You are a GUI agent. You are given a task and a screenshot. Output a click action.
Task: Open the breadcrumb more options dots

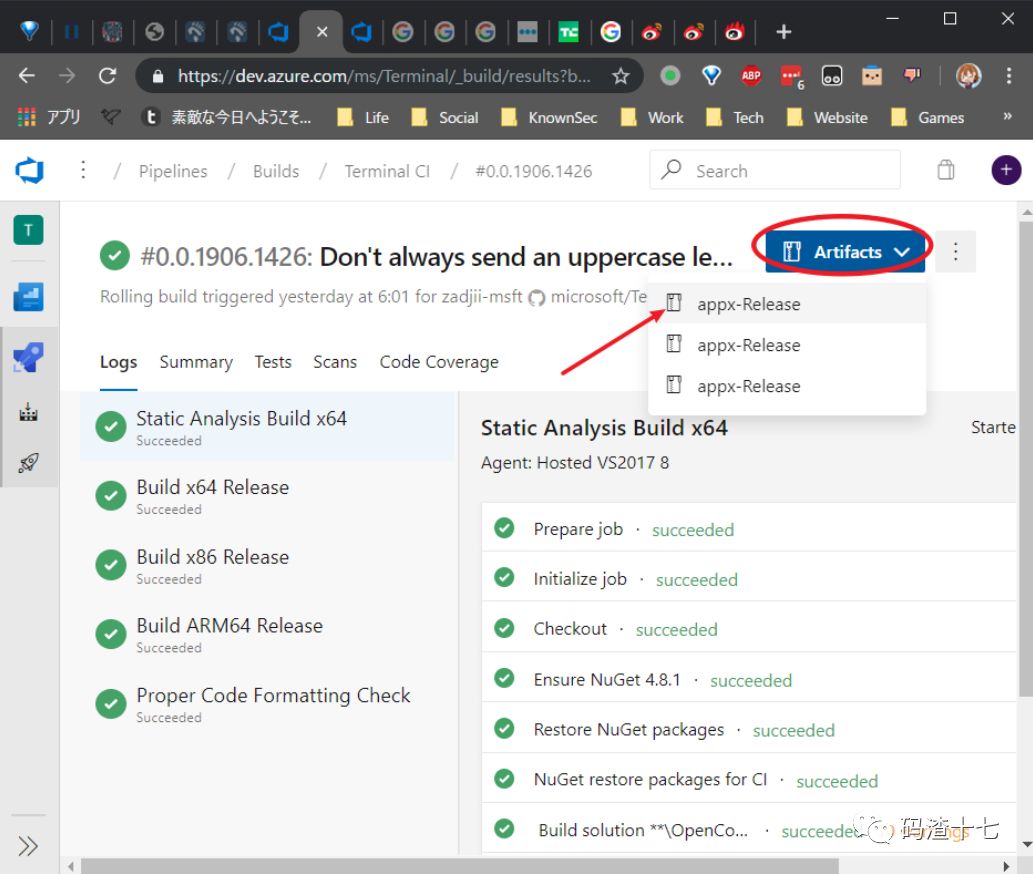click(x=83, y=170)
